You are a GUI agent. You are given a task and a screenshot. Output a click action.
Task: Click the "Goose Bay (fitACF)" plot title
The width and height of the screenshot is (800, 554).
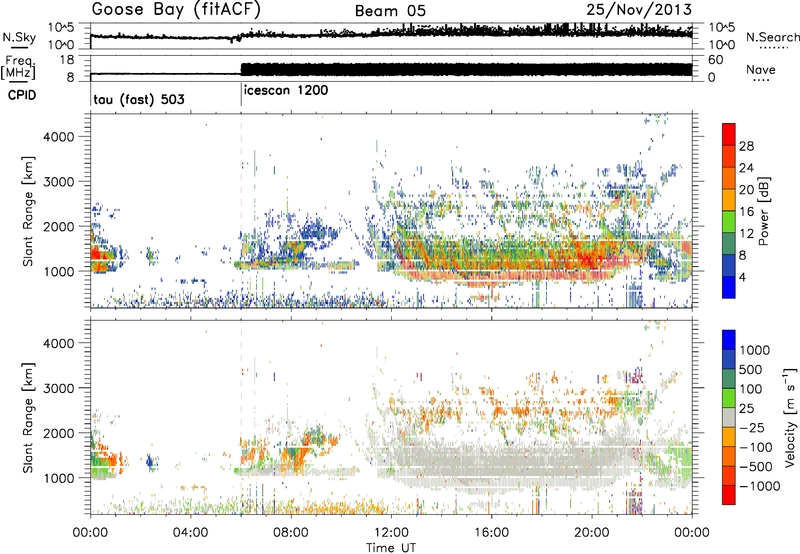176,10
